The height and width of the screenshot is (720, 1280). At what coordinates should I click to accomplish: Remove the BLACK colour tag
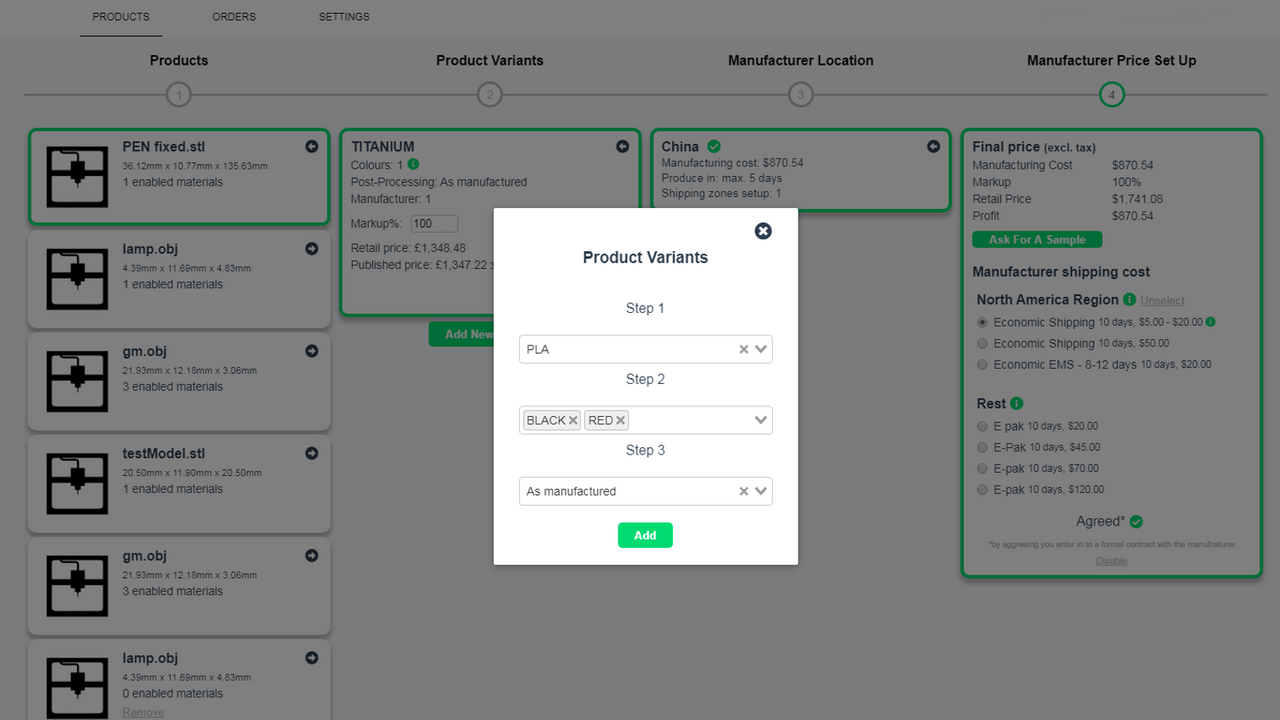573,421
